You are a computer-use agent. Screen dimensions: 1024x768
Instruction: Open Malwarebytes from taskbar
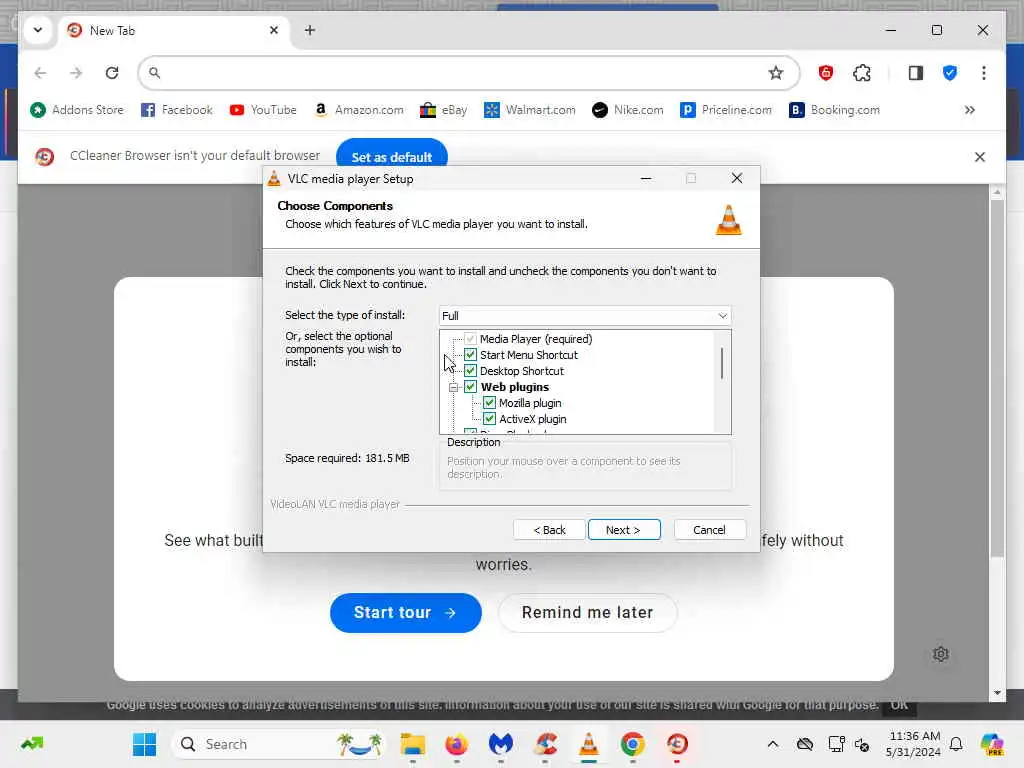click(501, 744)
